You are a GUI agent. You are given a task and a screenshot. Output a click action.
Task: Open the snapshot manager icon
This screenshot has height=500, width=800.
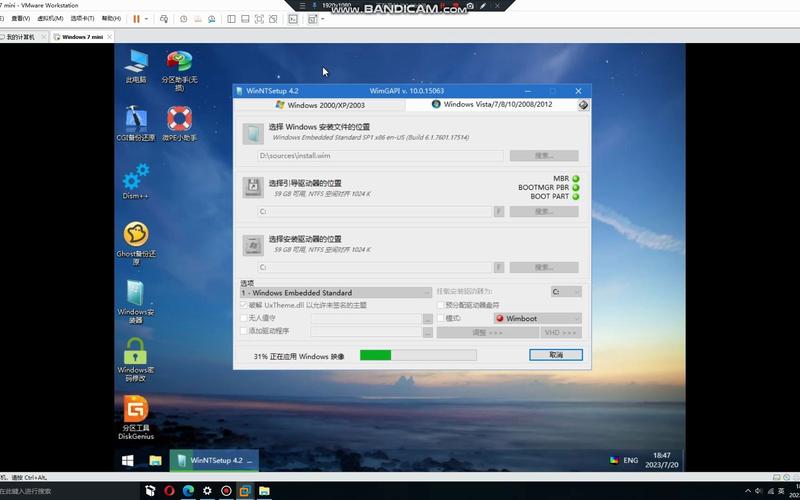pyautogui.click(x=211, y=19)
